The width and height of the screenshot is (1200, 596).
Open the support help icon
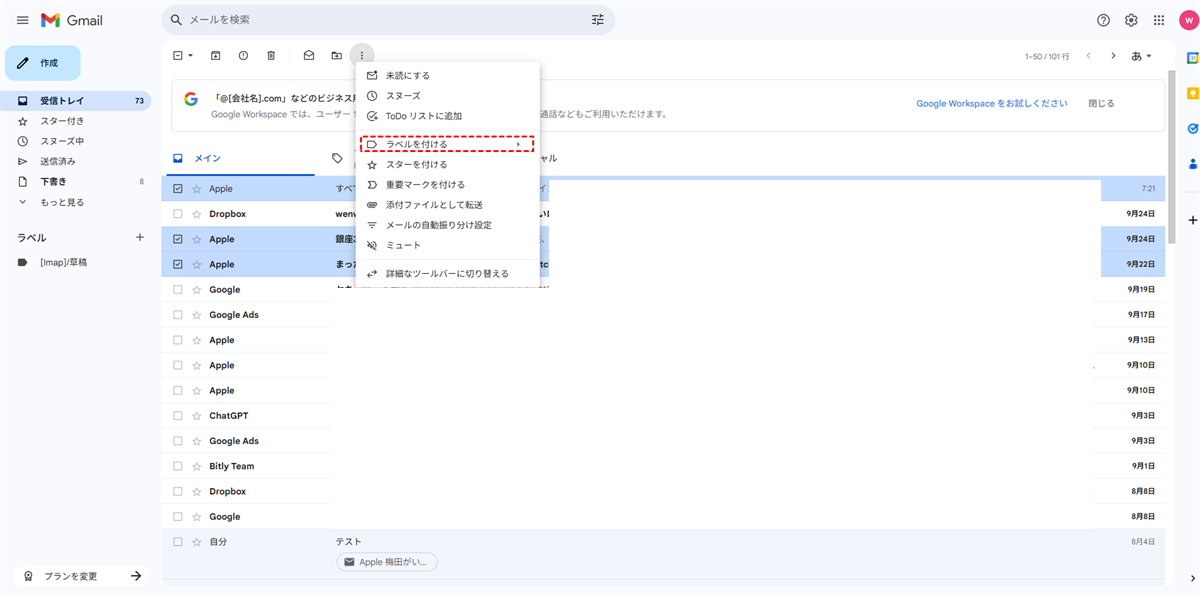[1104, 20]
